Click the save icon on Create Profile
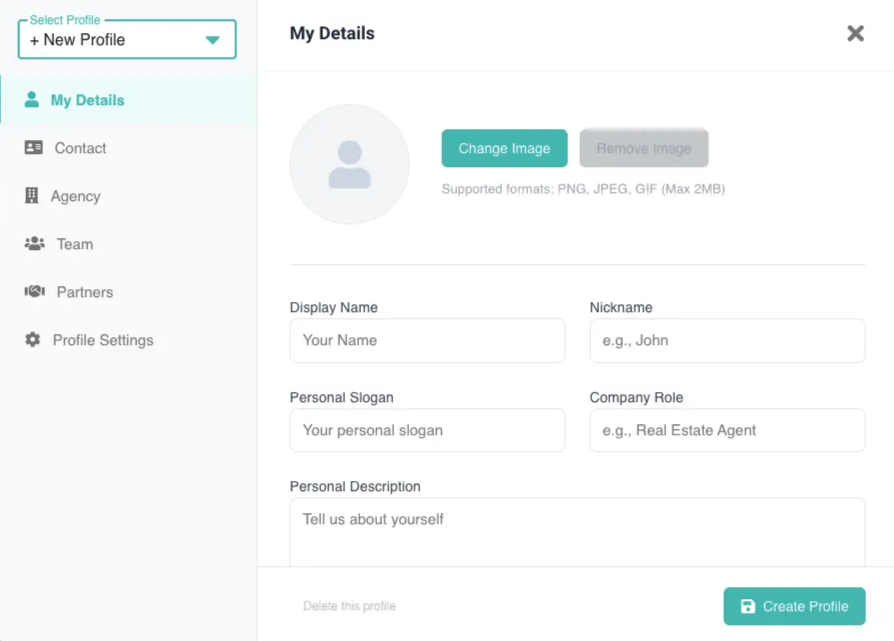Image resolution: width=894 pixels, height=641 pixels. click(x=748, y=606)
